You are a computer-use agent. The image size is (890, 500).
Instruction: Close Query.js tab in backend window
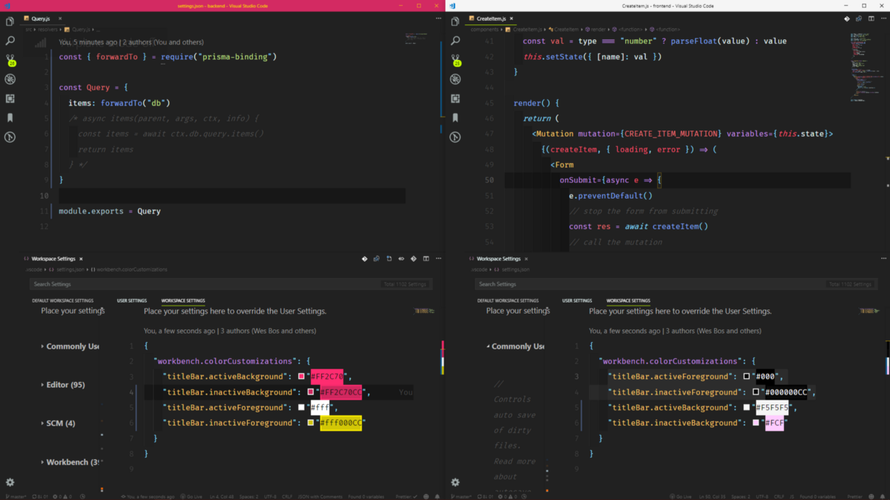[x=60, y=19]
